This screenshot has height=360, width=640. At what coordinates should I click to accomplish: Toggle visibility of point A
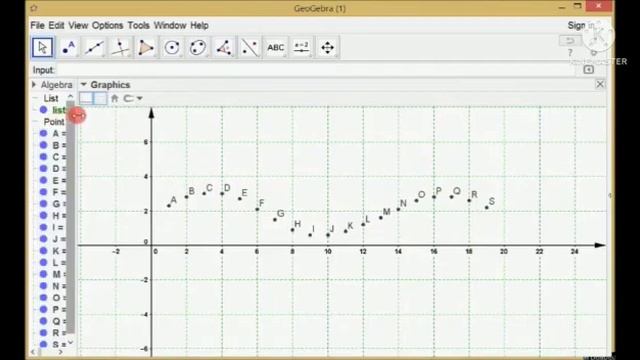[43, 133]
